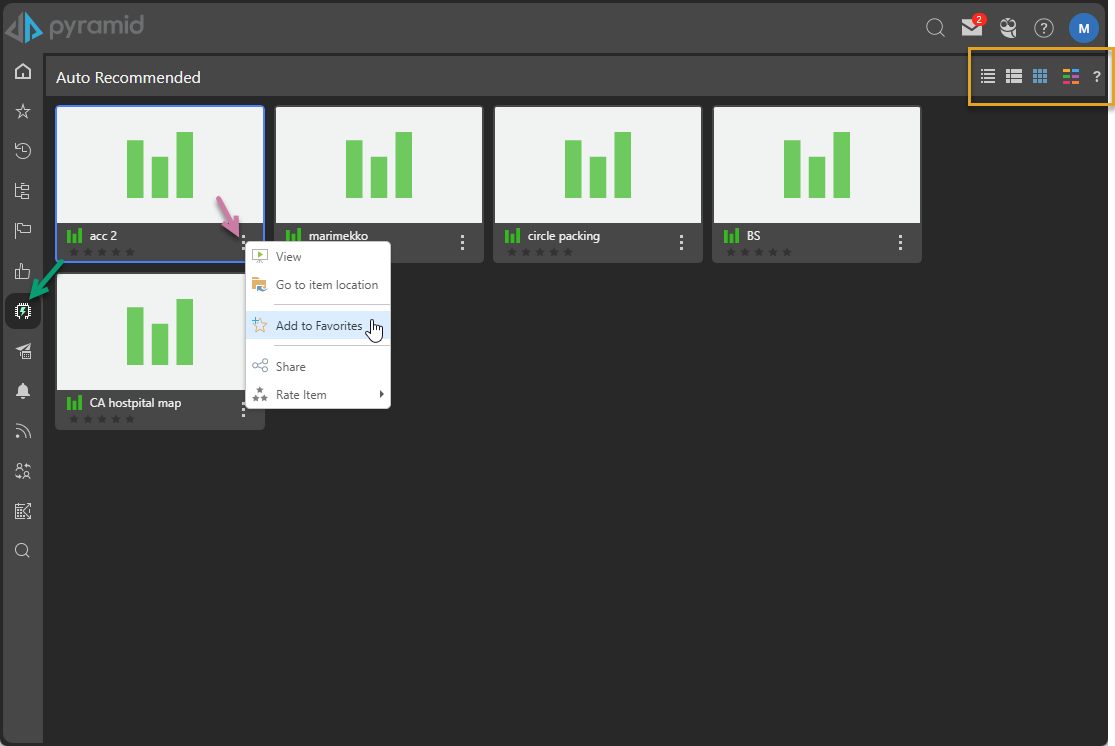Click the Auto Recommended chip icon

[x=22, y=312]
